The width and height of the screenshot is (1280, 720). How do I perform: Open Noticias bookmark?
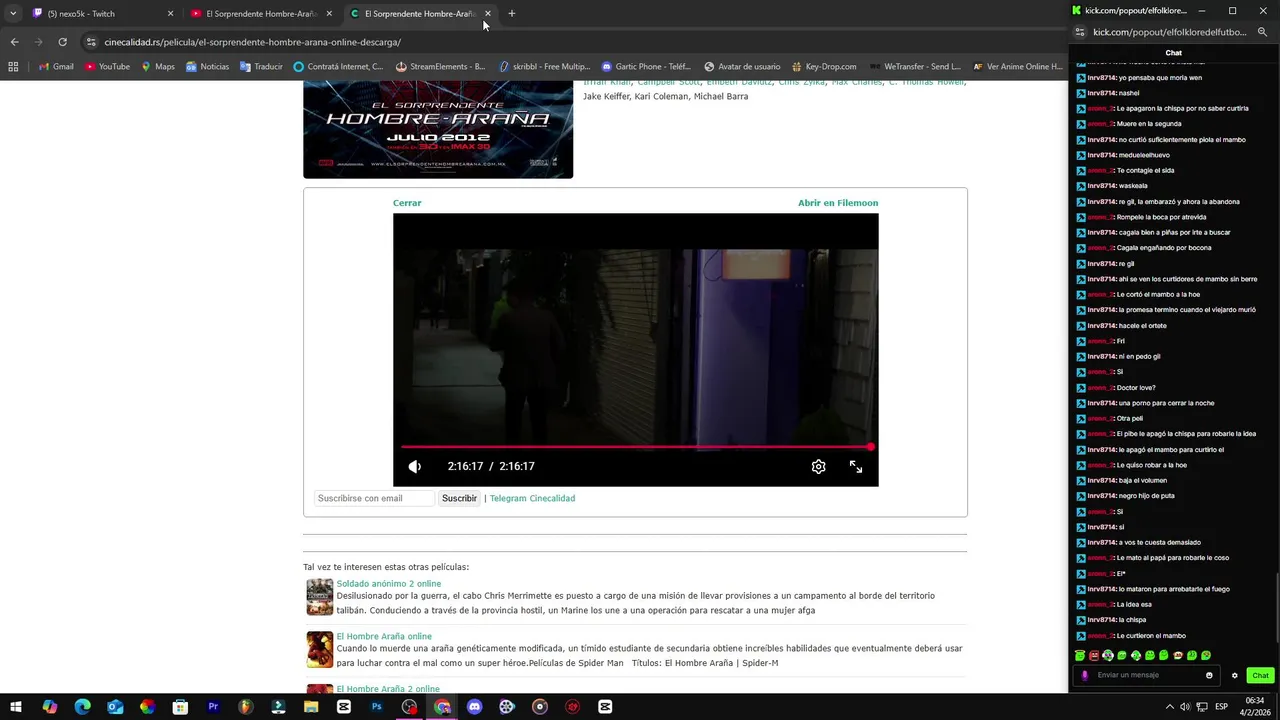(x=207, y=67)
